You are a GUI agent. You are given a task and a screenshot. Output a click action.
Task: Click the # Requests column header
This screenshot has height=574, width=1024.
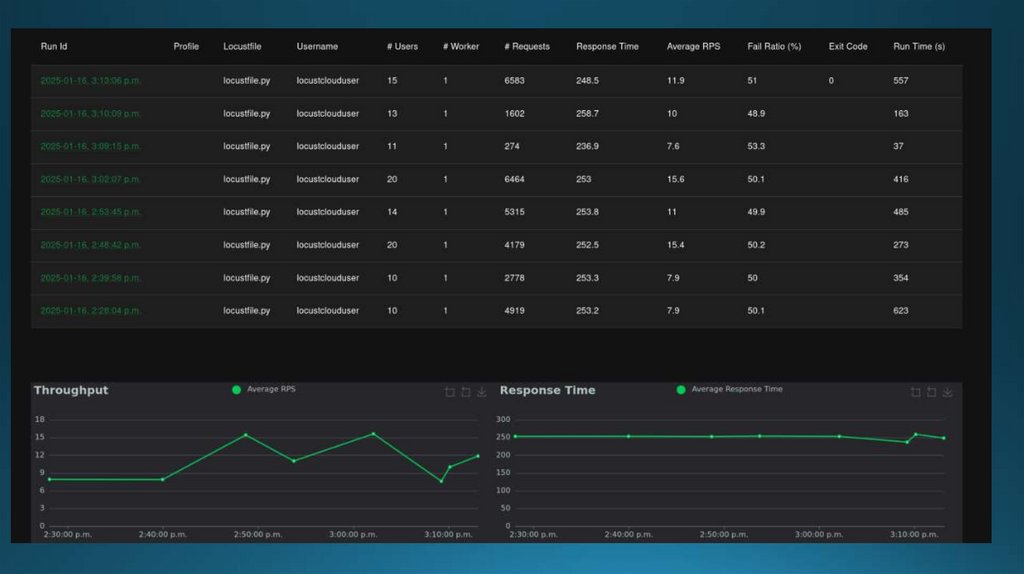527,47
